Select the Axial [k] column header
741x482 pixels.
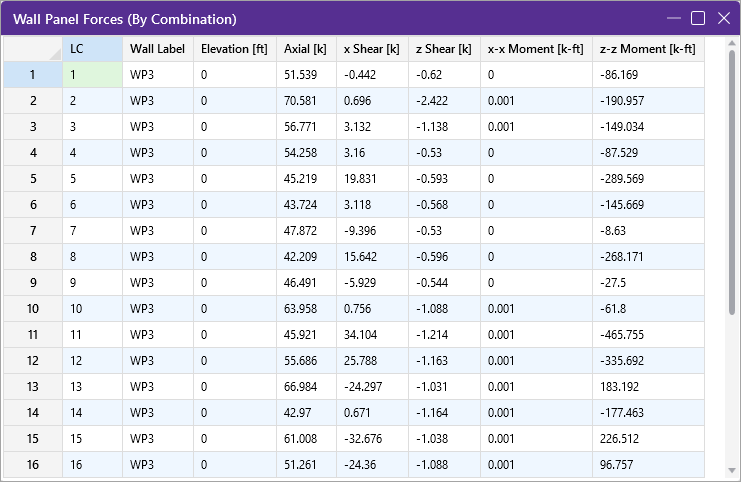point(305,49)
